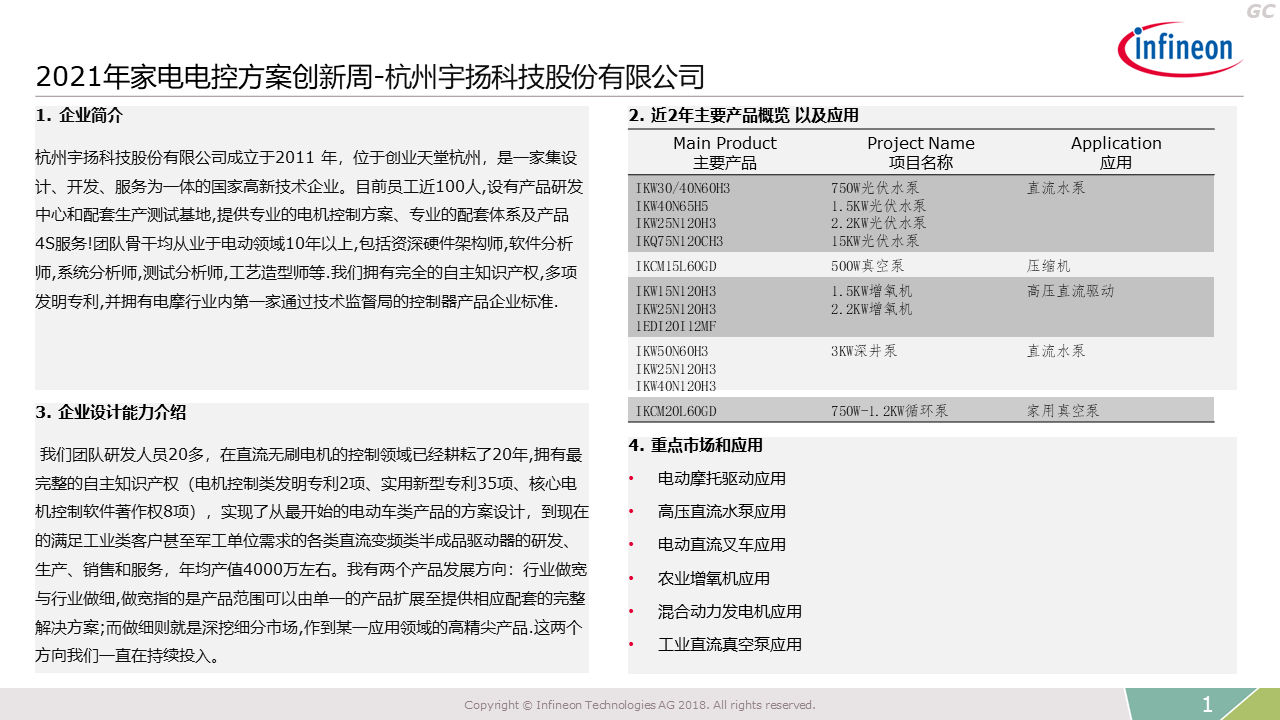
Task: Click the project cell 1.5KW增氧机
Action: coord(872,291)
